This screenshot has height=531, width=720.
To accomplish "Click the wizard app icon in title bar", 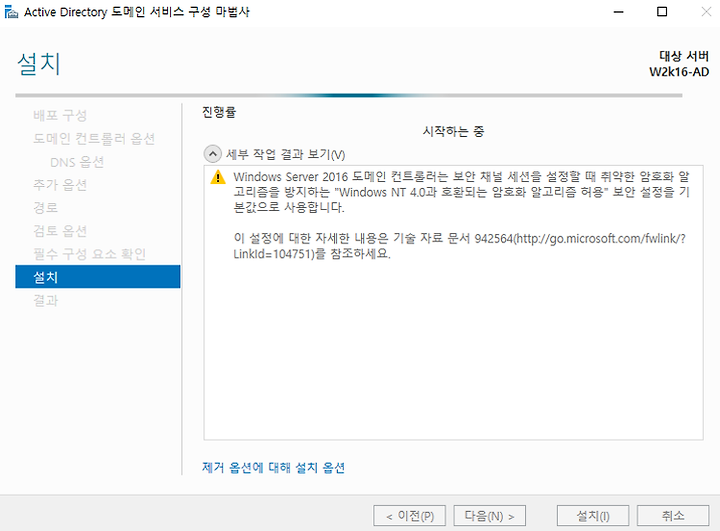I will (11, 11).
